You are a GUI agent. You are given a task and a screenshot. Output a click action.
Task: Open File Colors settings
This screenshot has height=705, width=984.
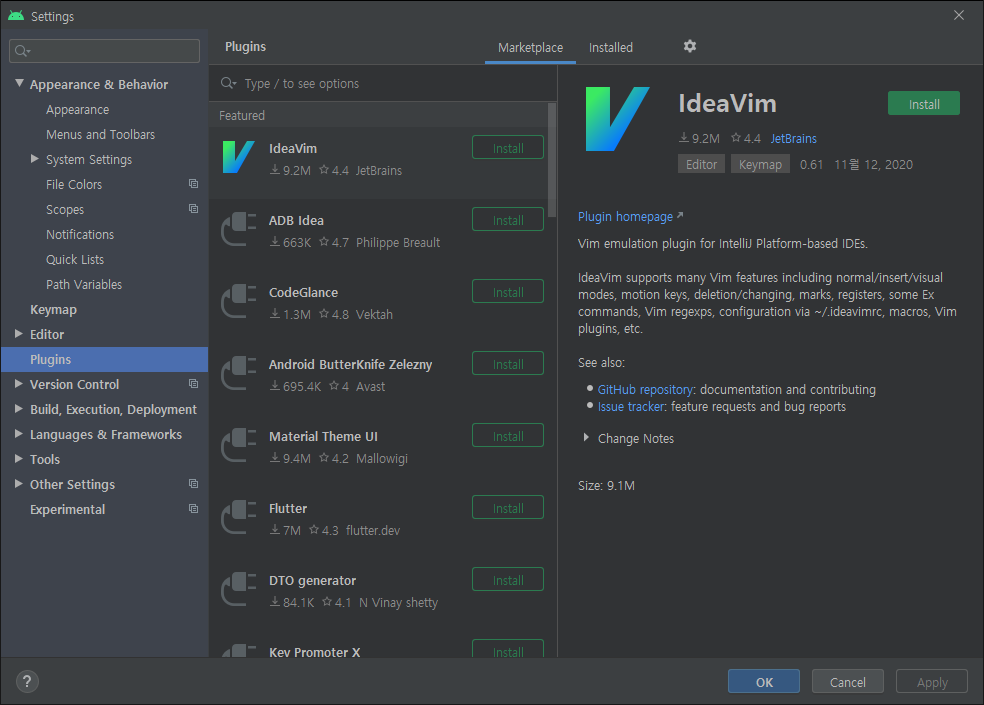tap(73, 184)
